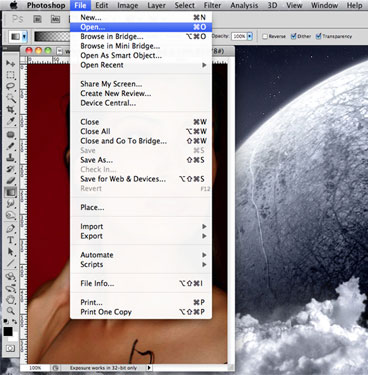Select the Crop tool

pyautogui.click(x=10, y=109)
